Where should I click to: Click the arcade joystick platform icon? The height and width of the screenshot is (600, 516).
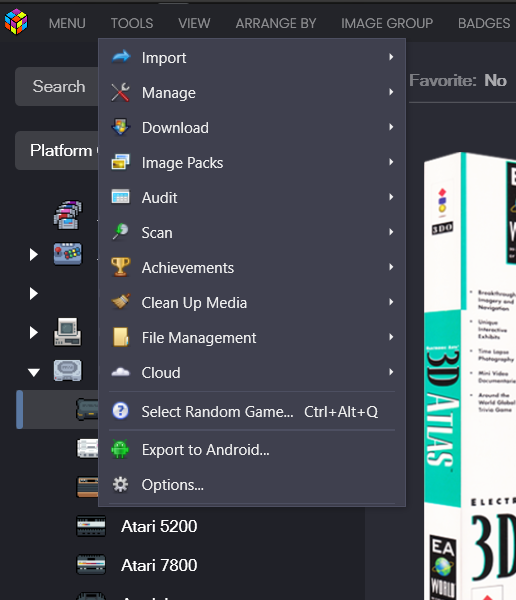(68, 254)
